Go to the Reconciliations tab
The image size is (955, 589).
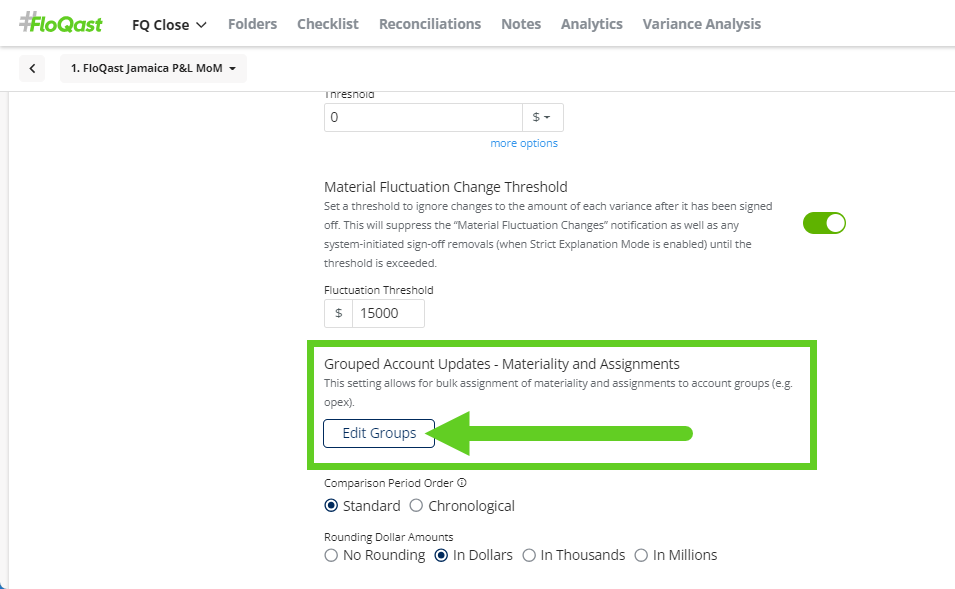429,24
